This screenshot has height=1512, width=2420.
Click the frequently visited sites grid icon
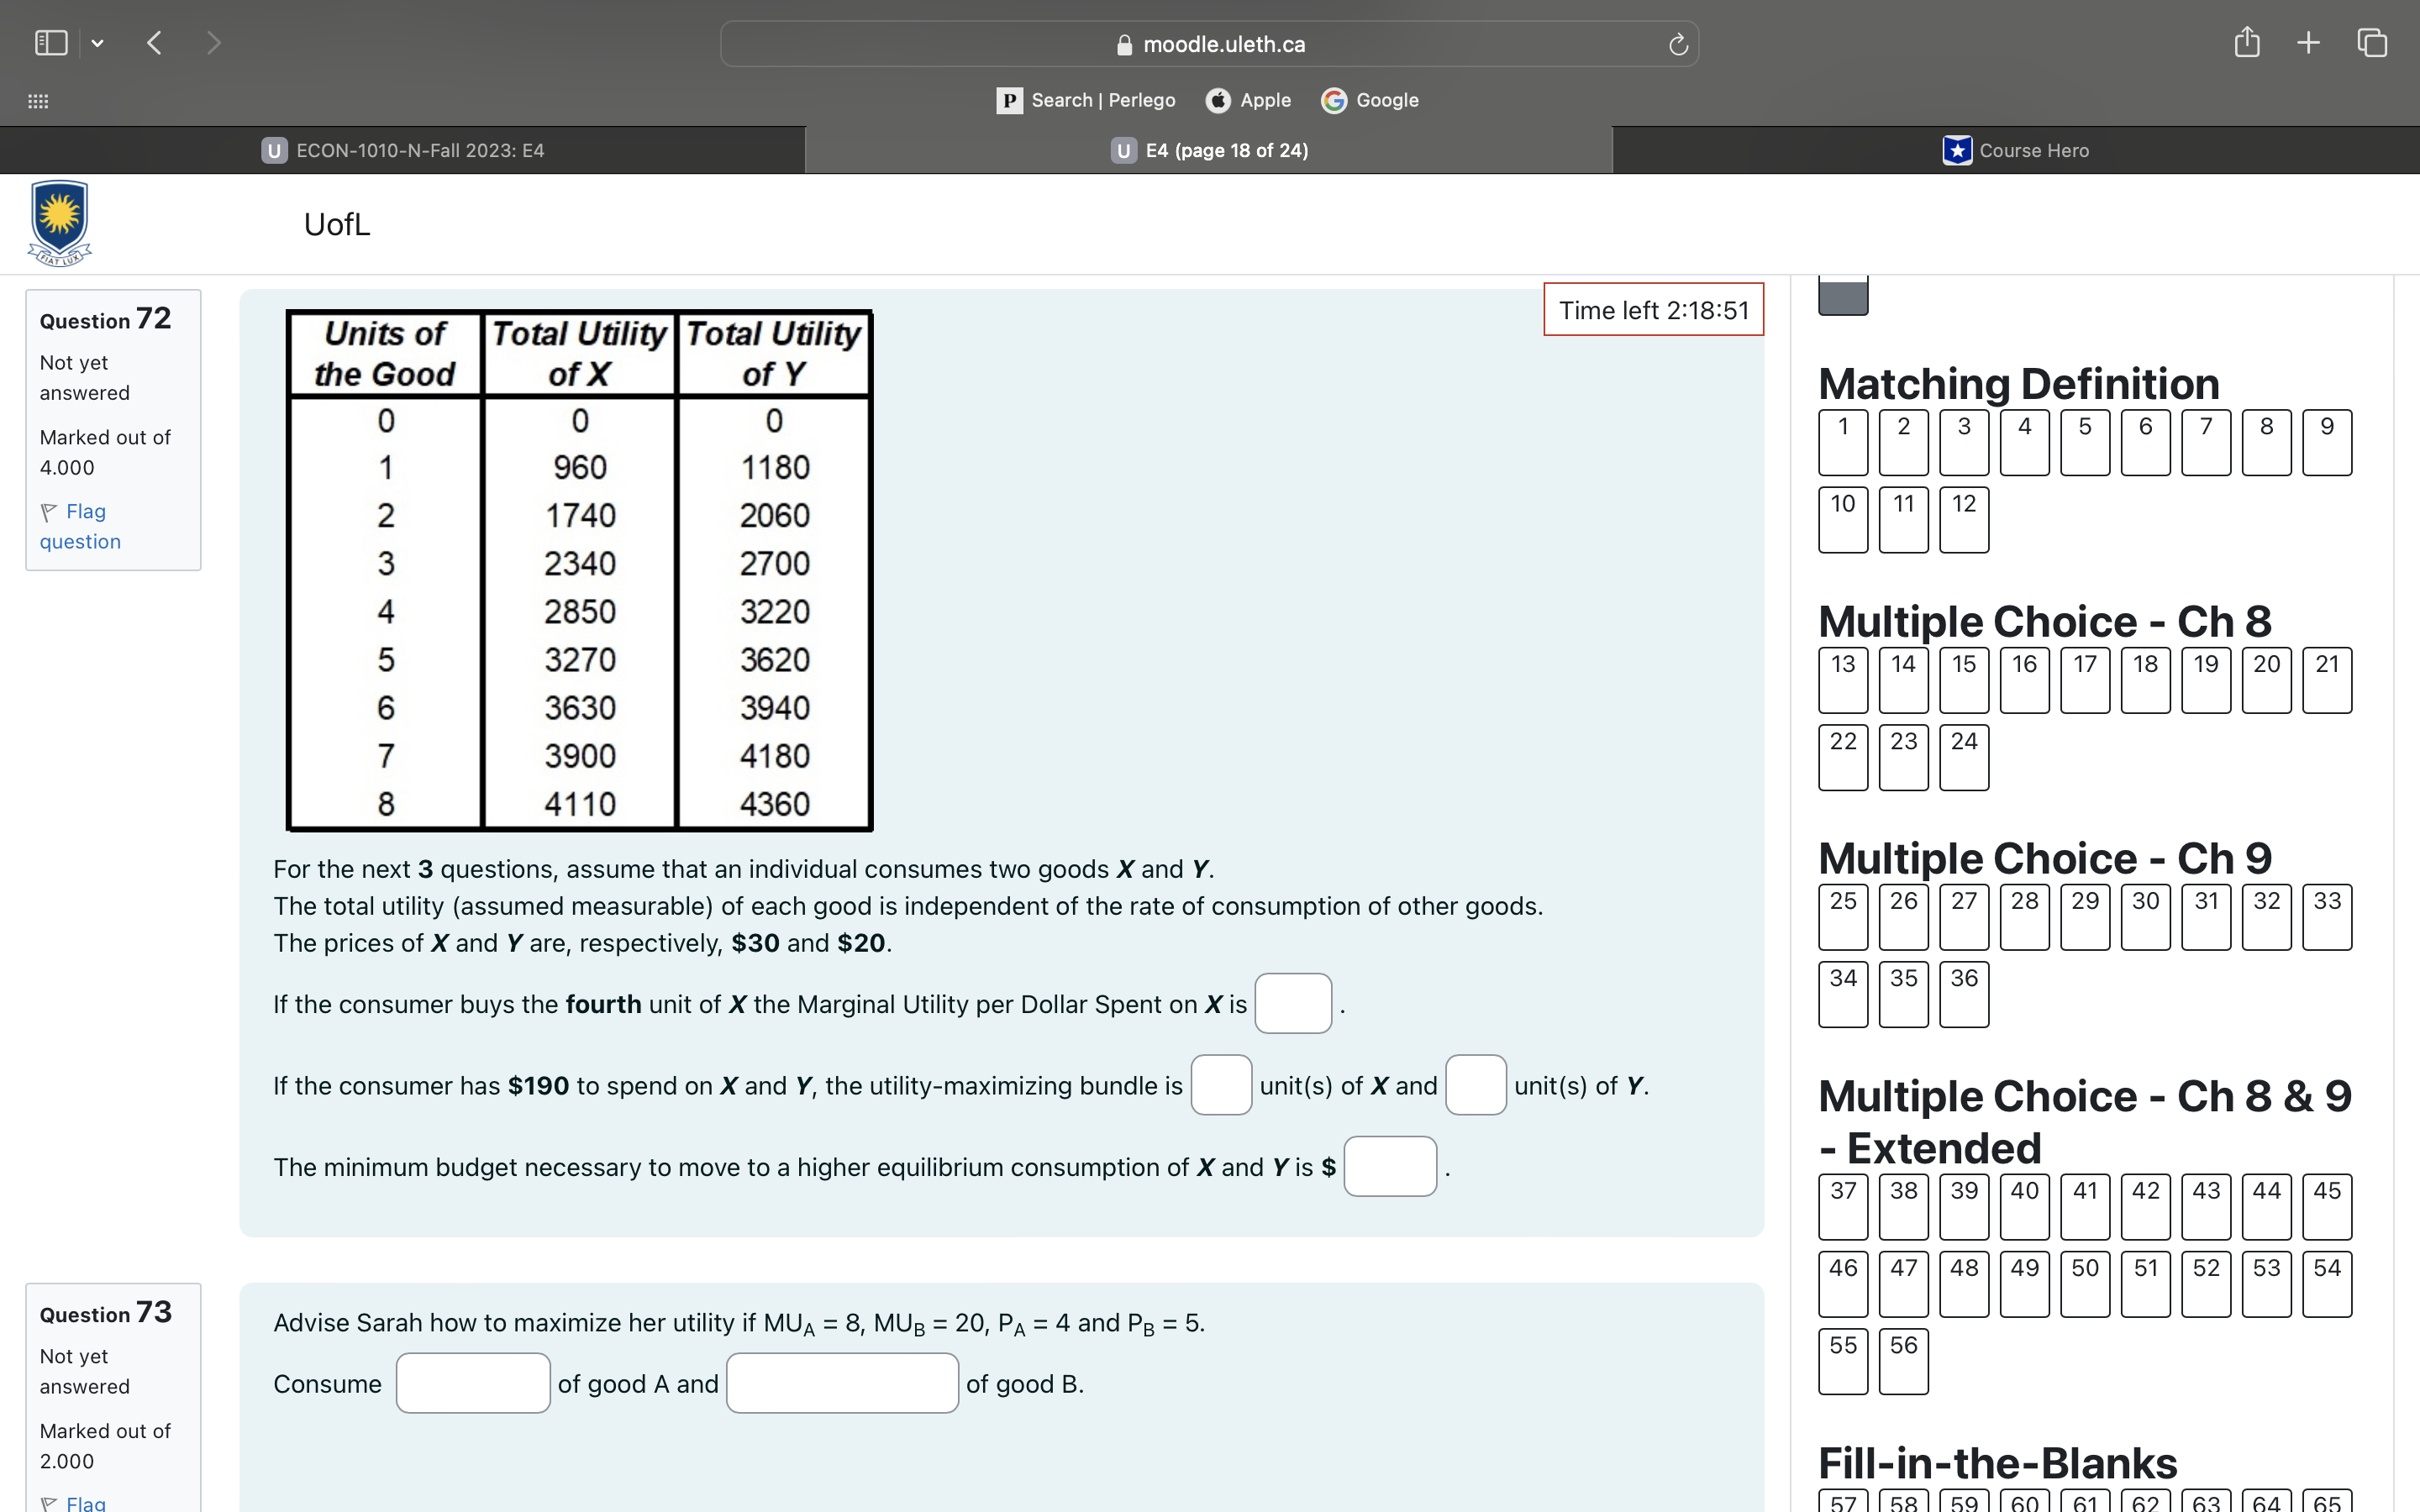(37, 101)
